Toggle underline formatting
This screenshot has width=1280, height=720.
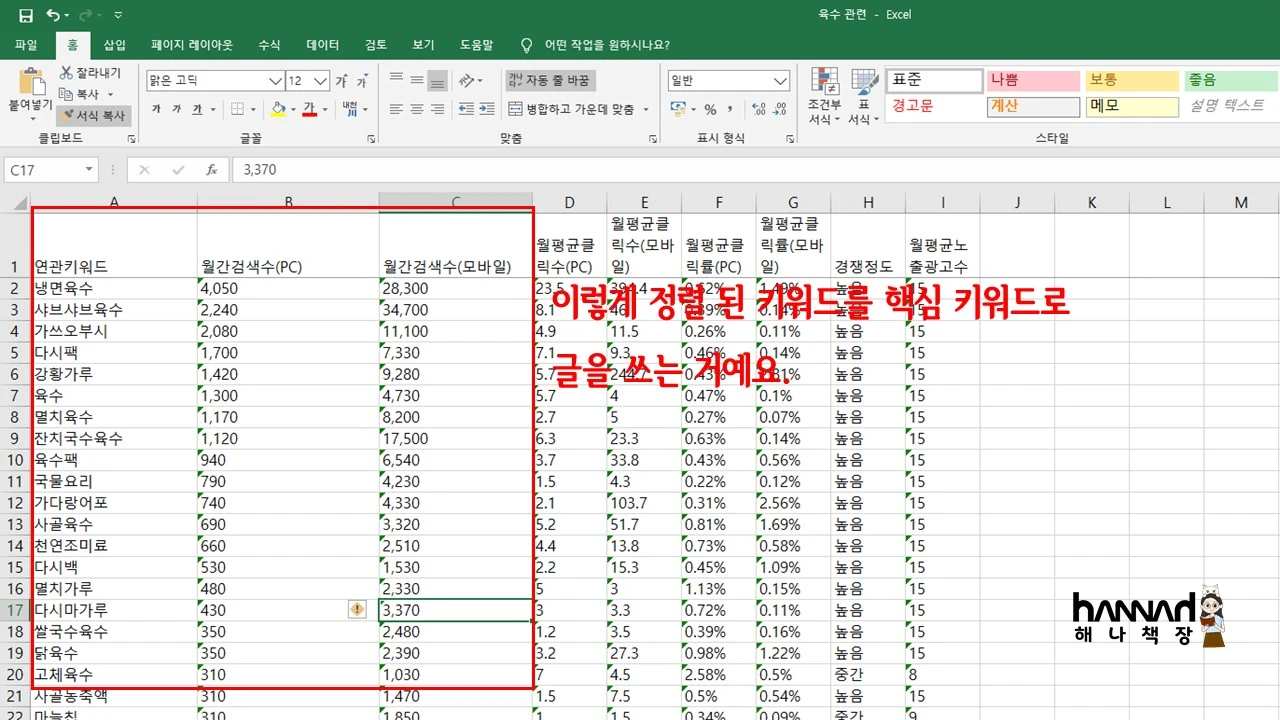coord(197,109)
